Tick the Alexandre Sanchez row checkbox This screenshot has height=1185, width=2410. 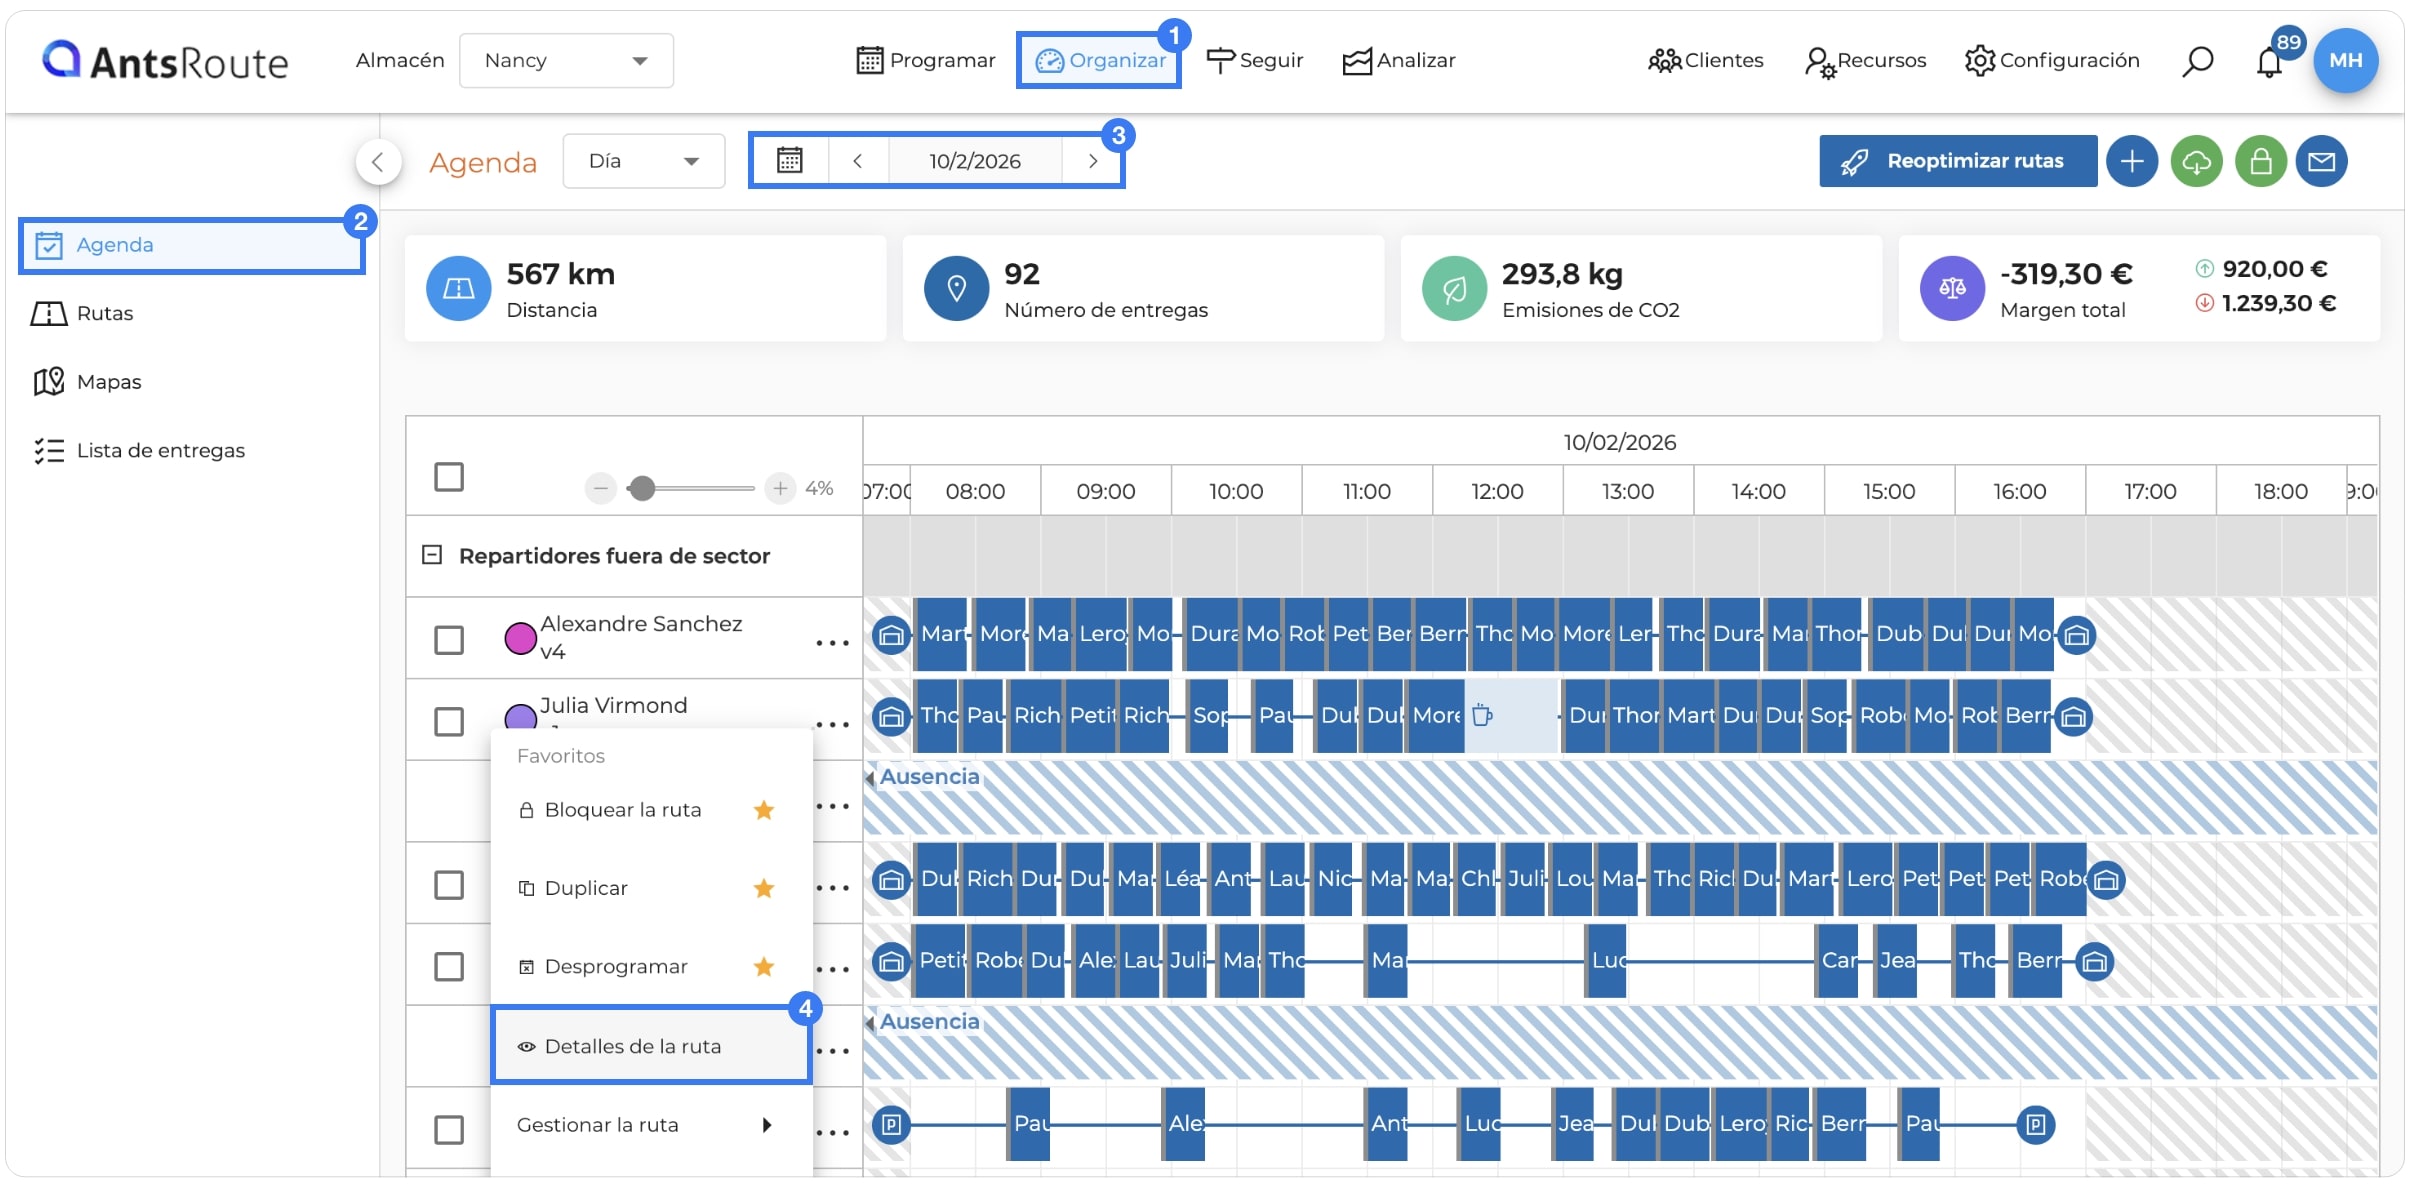tap(449, 639)
